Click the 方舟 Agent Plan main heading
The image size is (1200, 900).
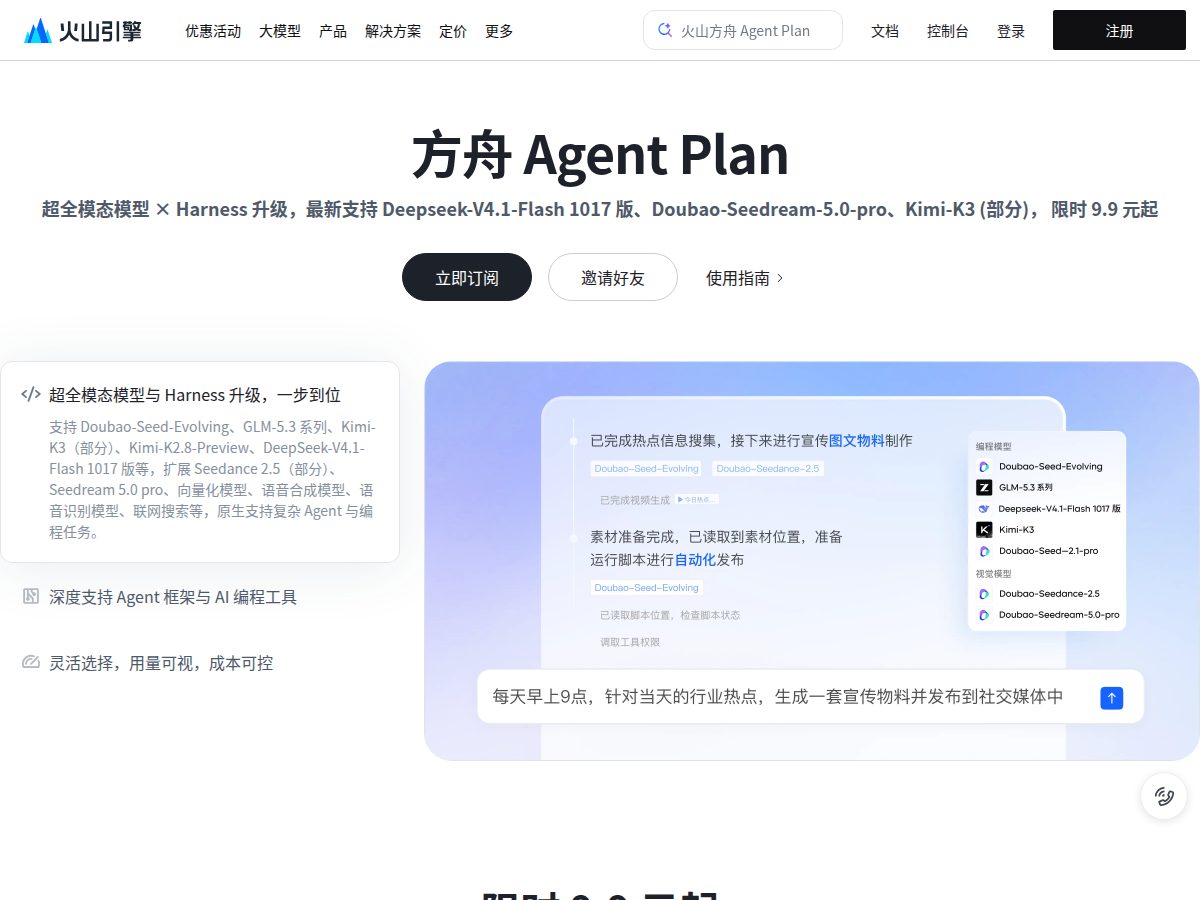click(x=600, y=155)
